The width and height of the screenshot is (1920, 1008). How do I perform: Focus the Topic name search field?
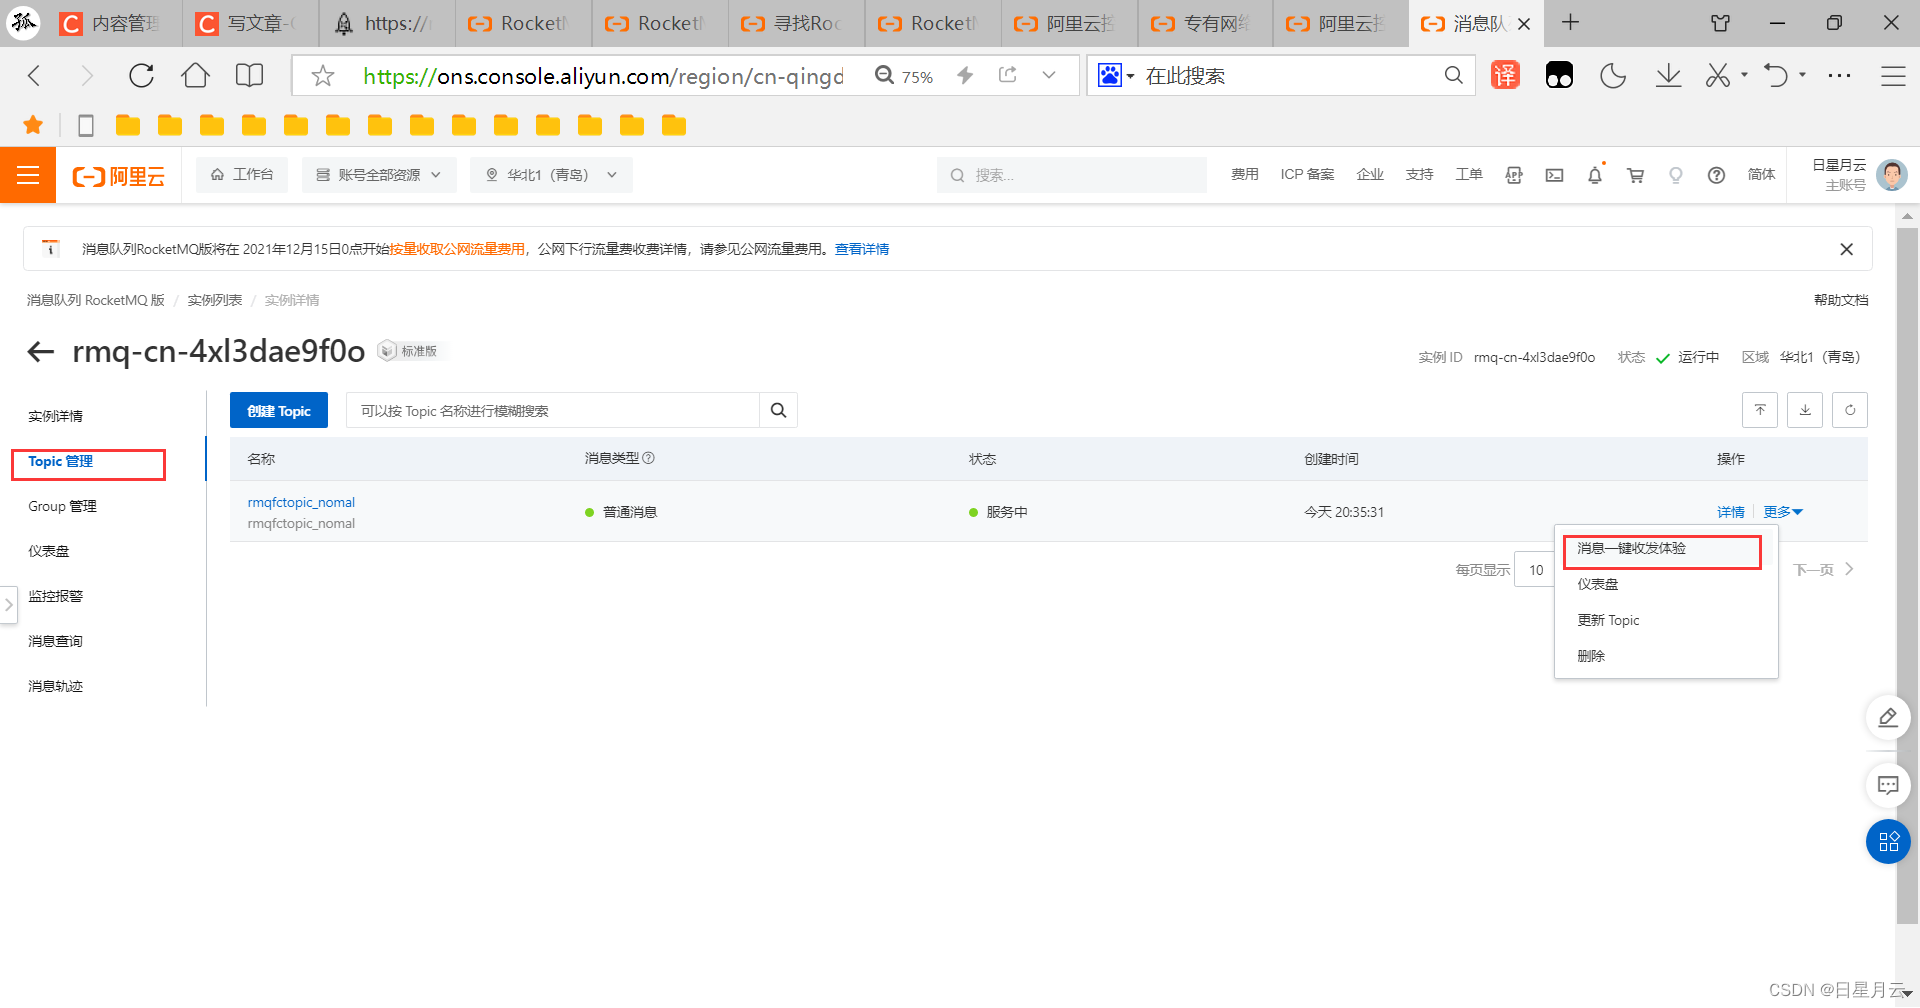pyautogui.click(x=553, y=410)
